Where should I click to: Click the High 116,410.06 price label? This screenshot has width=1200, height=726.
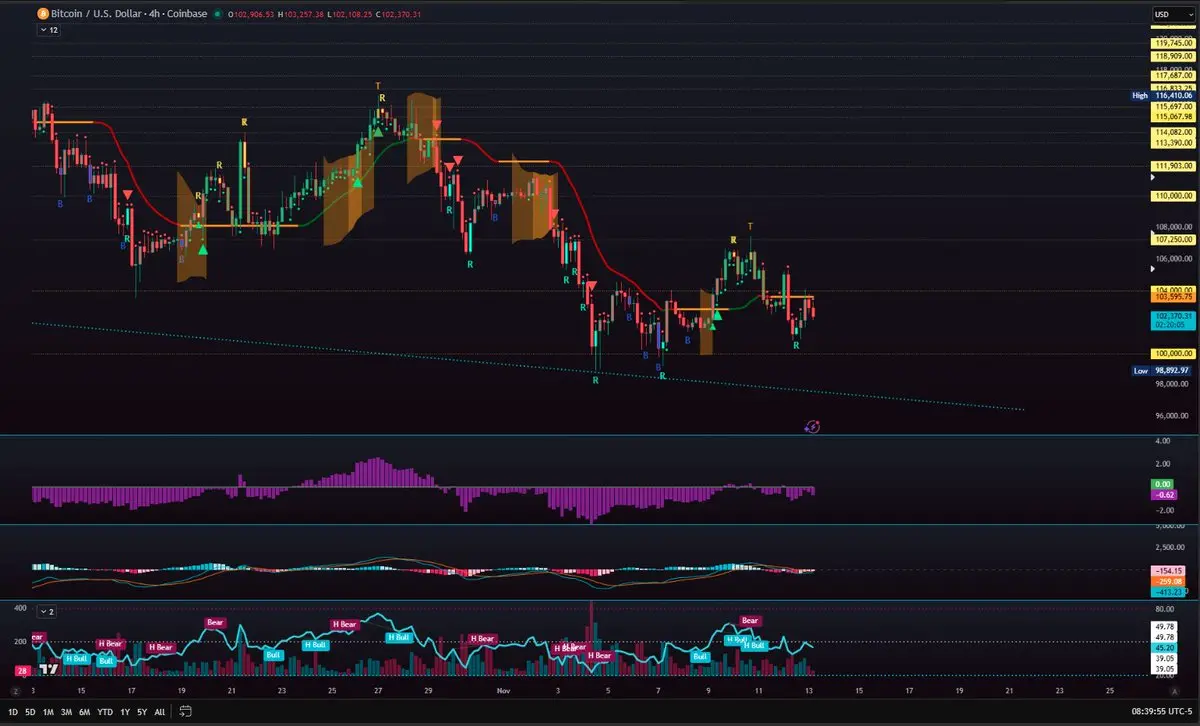(x=1162, y=95)
